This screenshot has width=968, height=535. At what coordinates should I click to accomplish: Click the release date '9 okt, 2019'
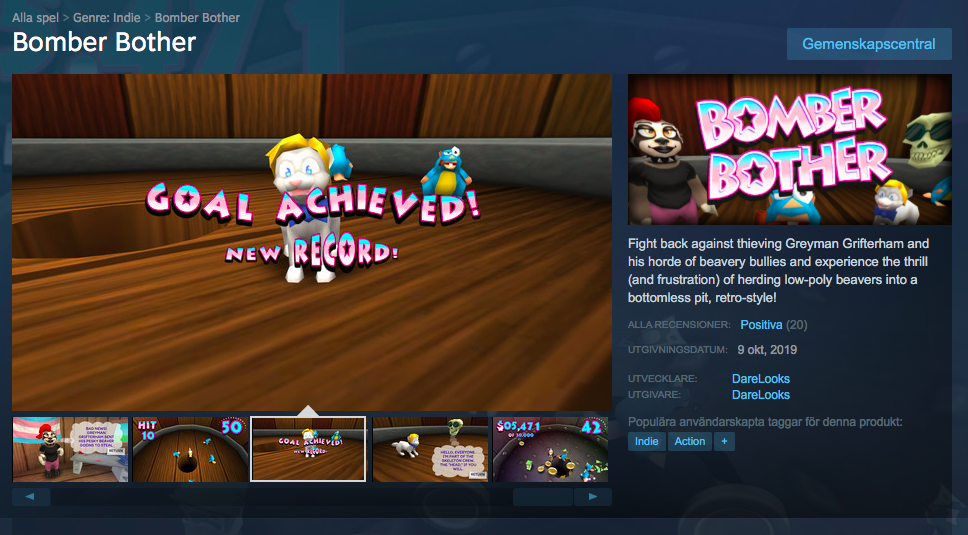point(767,350)
